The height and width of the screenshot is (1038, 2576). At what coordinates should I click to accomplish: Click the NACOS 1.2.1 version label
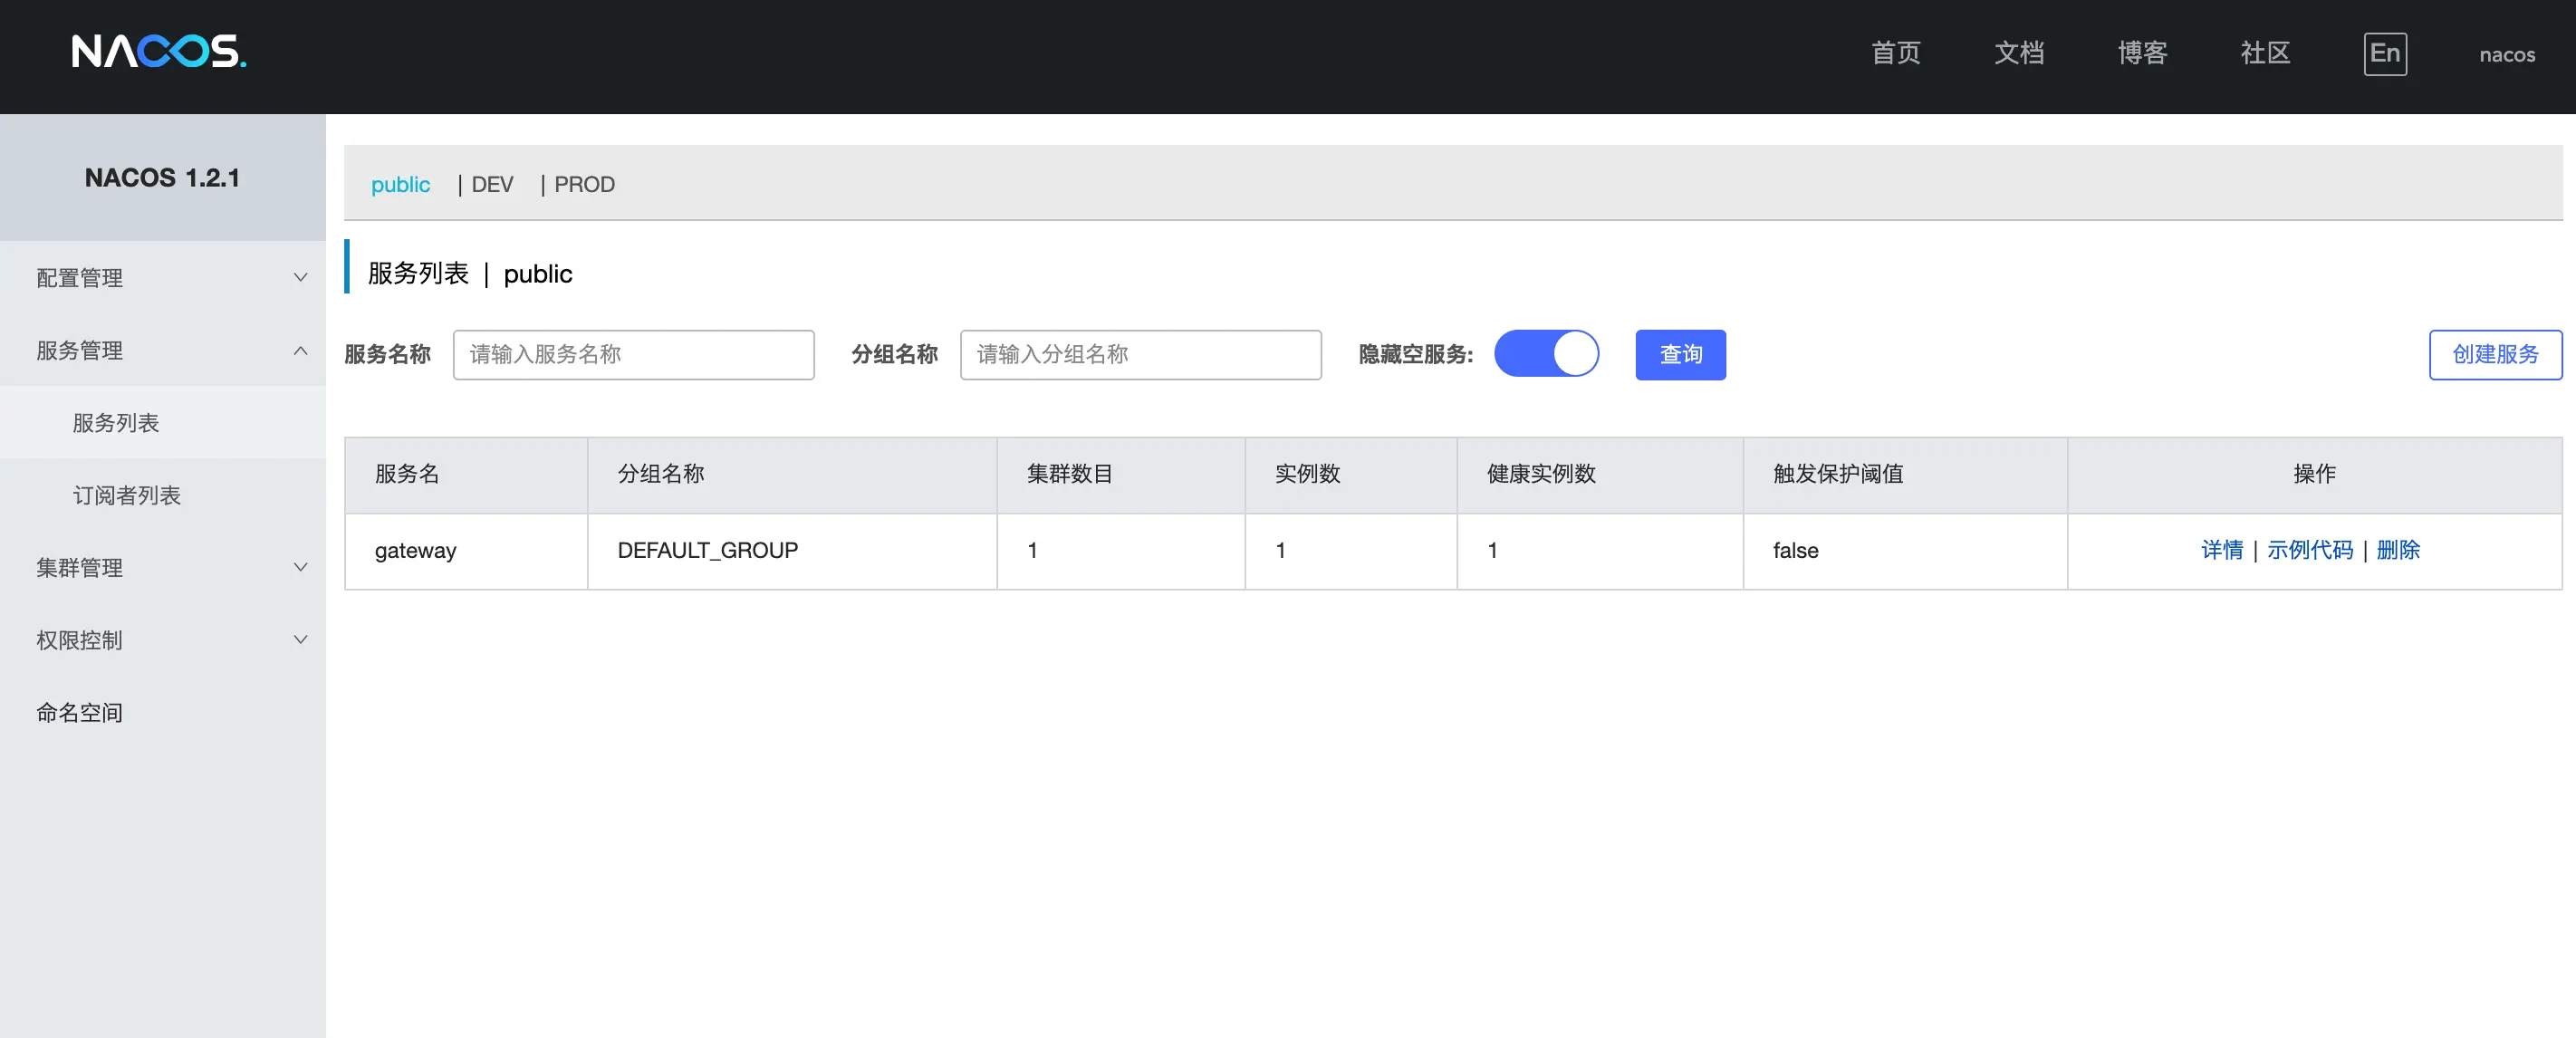(x=162, y=178)
